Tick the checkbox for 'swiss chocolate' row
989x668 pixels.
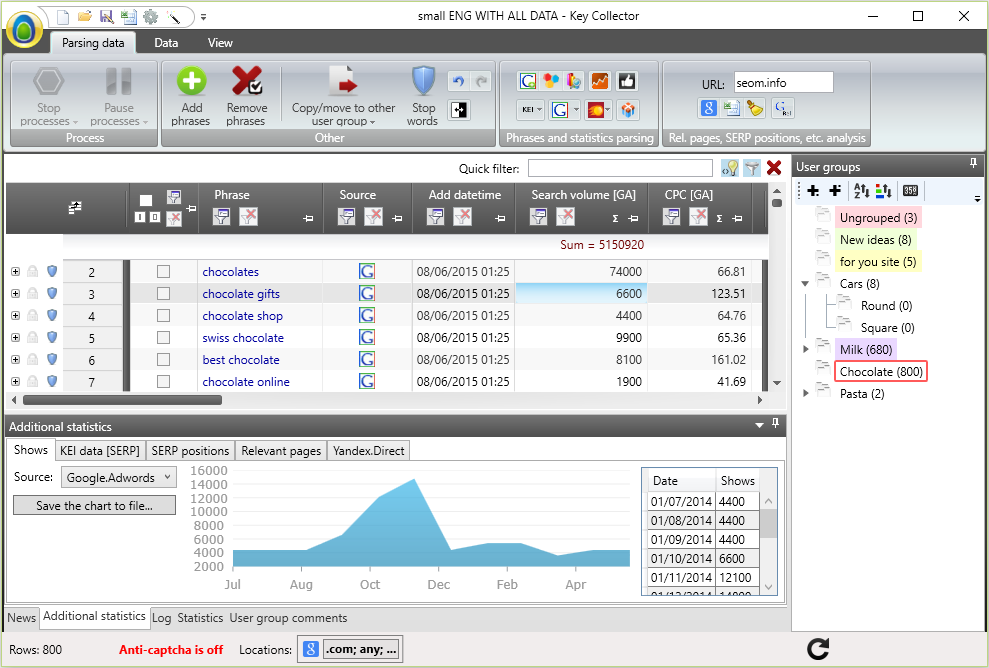163,338
